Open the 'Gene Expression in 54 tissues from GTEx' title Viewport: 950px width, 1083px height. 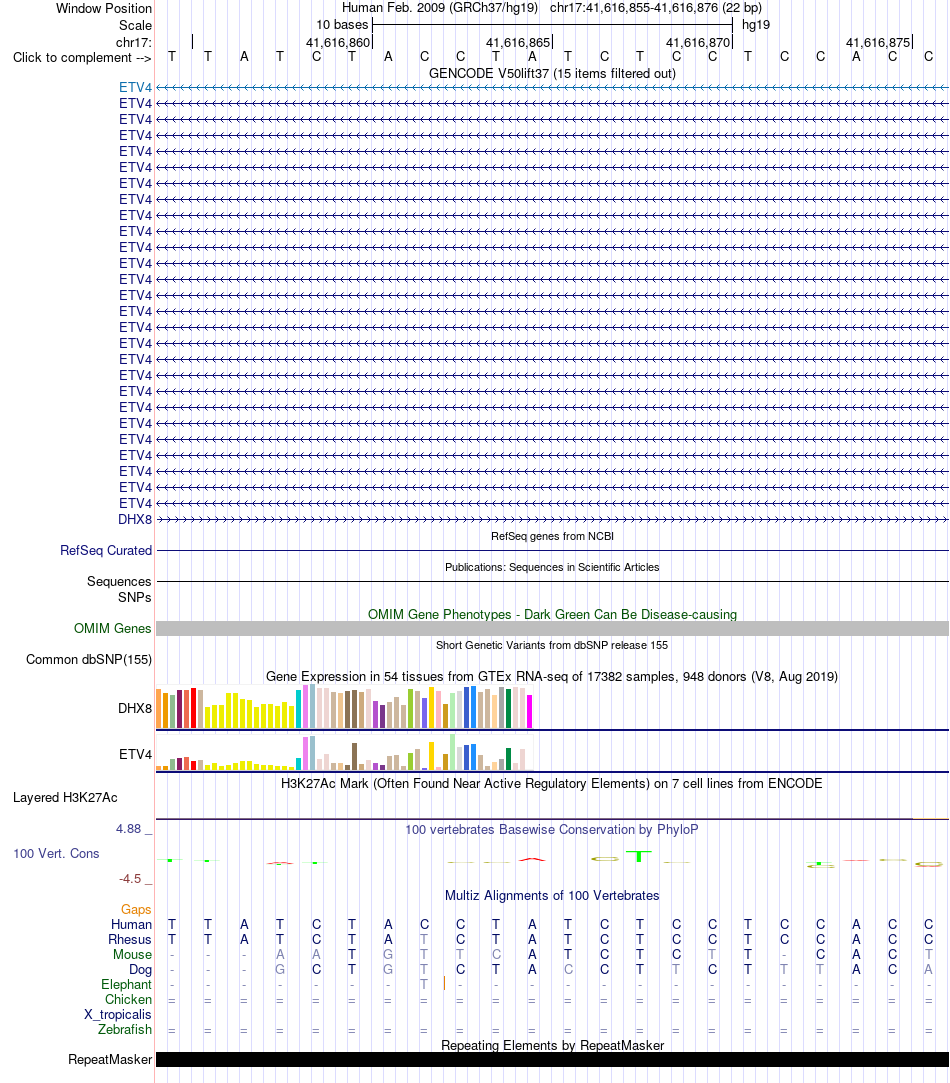coord(552,676)
